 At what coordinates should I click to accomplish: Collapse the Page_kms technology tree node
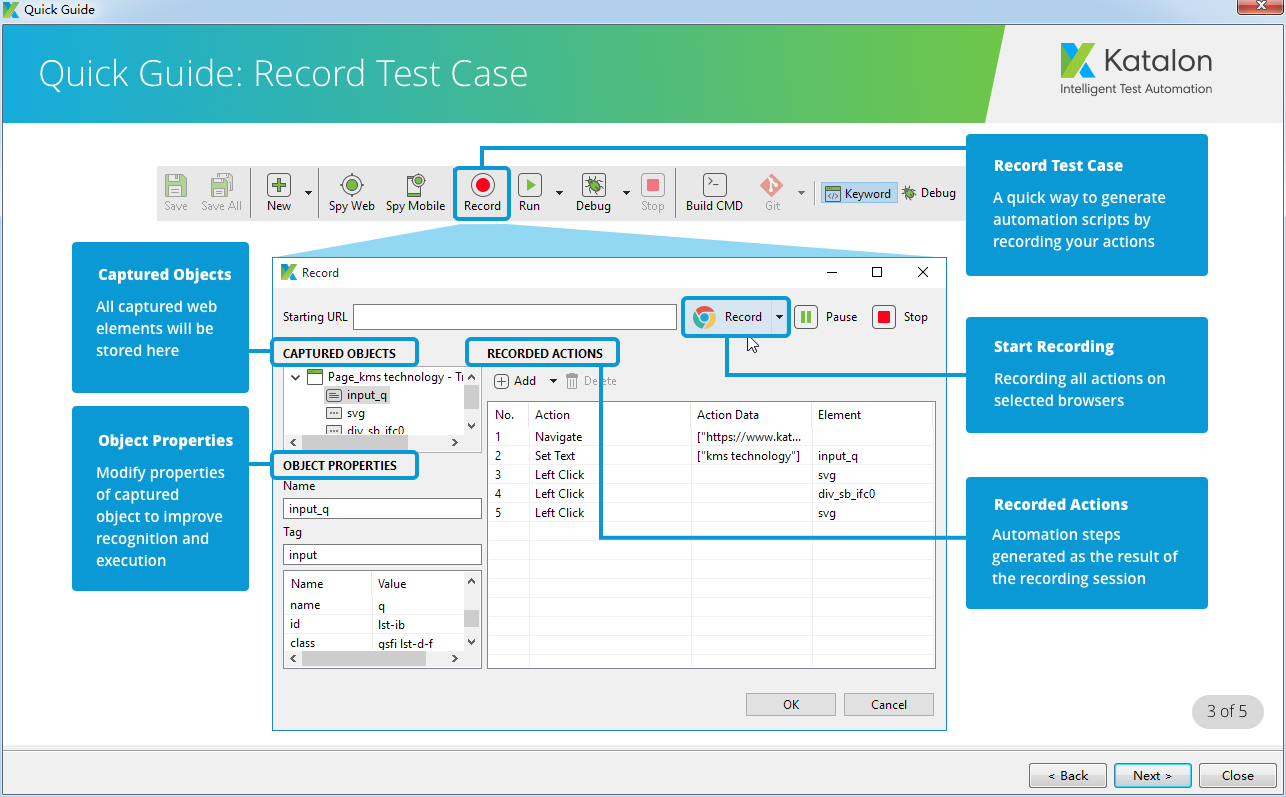click(x=295, y=377)
